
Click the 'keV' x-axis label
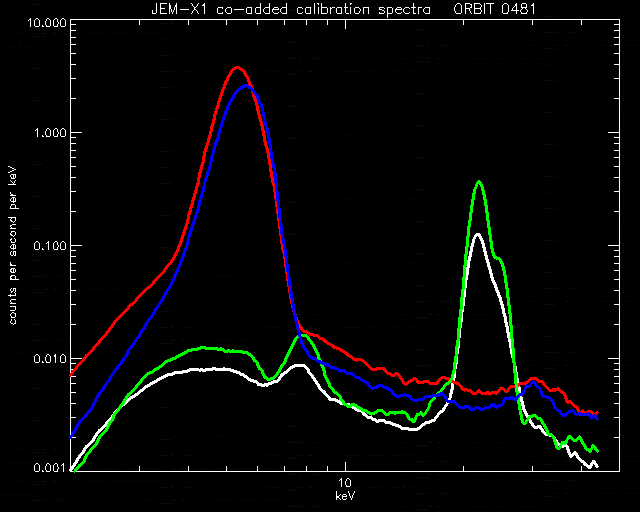coord(345,496)
